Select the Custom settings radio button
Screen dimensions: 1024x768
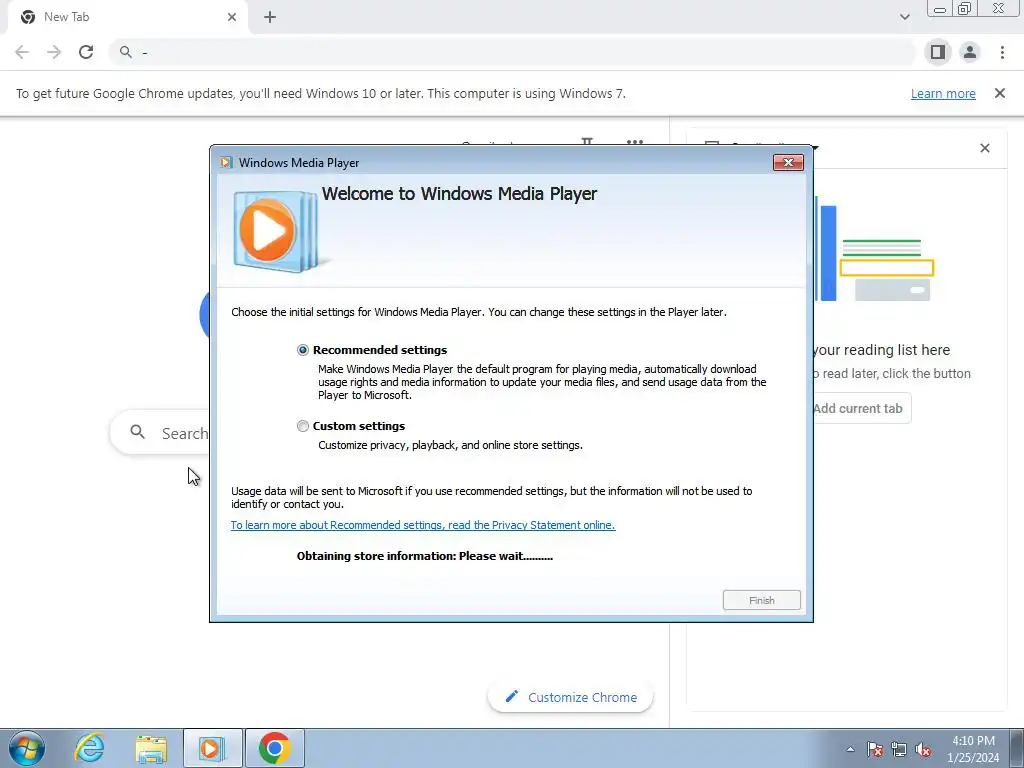pyautogui.click(x=302, y=426)
